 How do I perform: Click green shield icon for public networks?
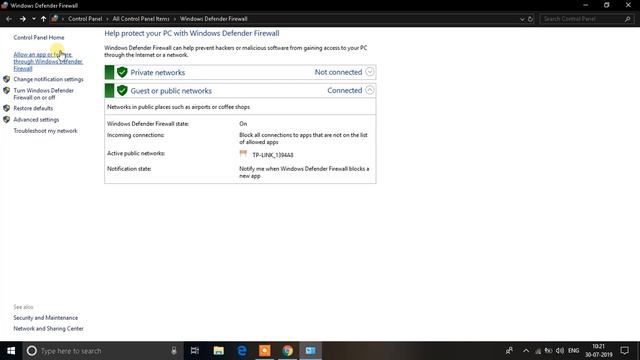pyautogui.click(x=122, y=91)
